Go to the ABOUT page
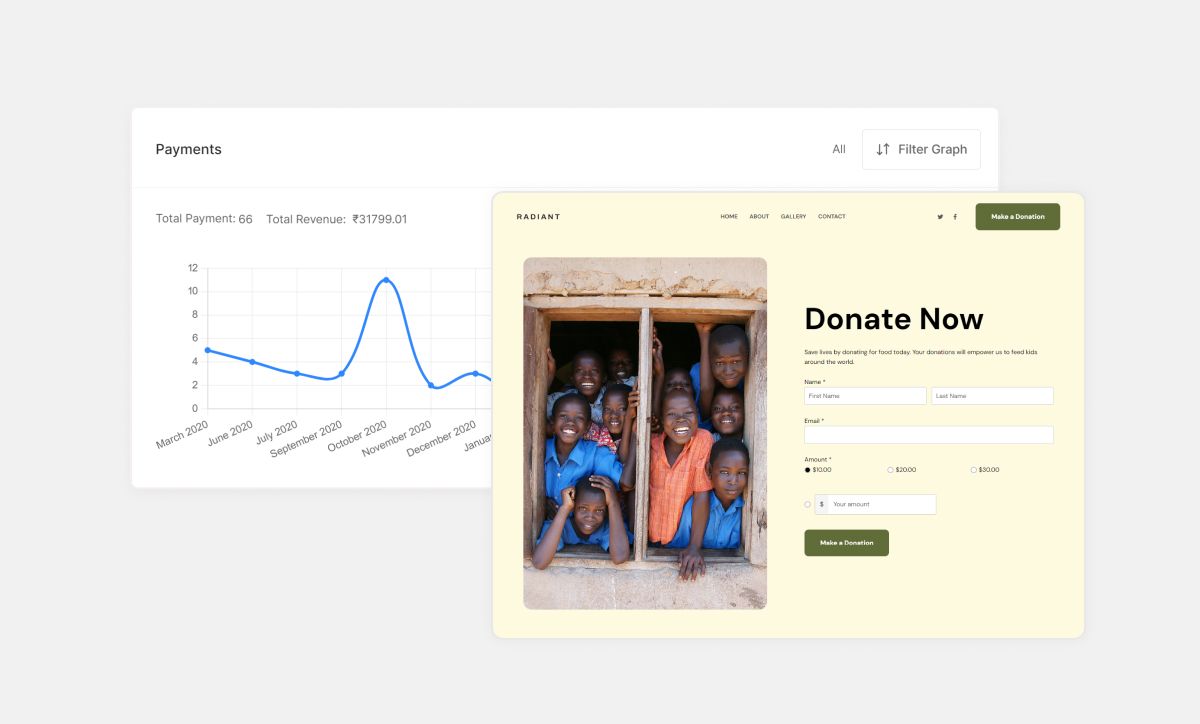1200x724 pixels. pos(759,217)
